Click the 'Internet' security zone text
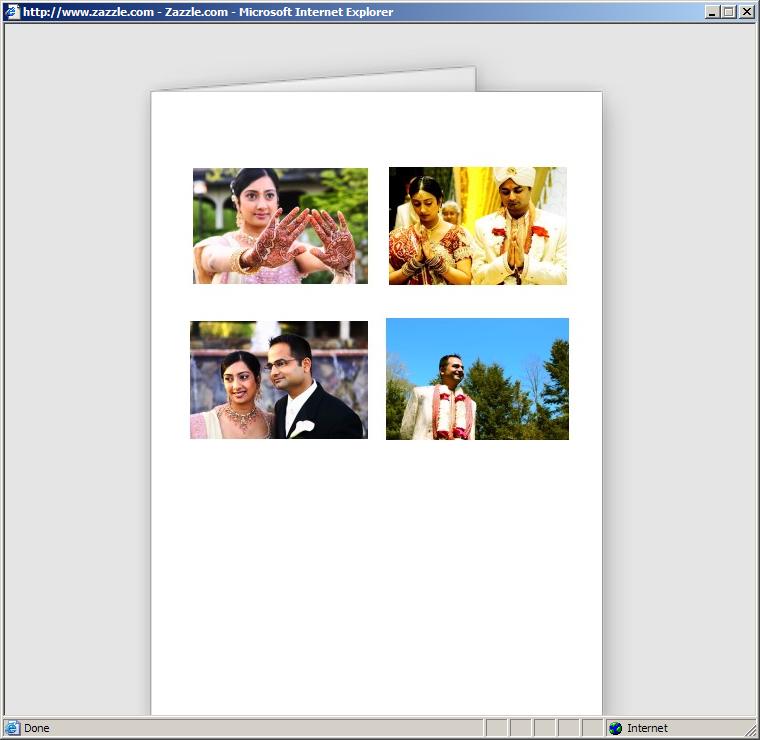This screenshot has width=760, height=740. pyautogui.click(x=647, y=728)
